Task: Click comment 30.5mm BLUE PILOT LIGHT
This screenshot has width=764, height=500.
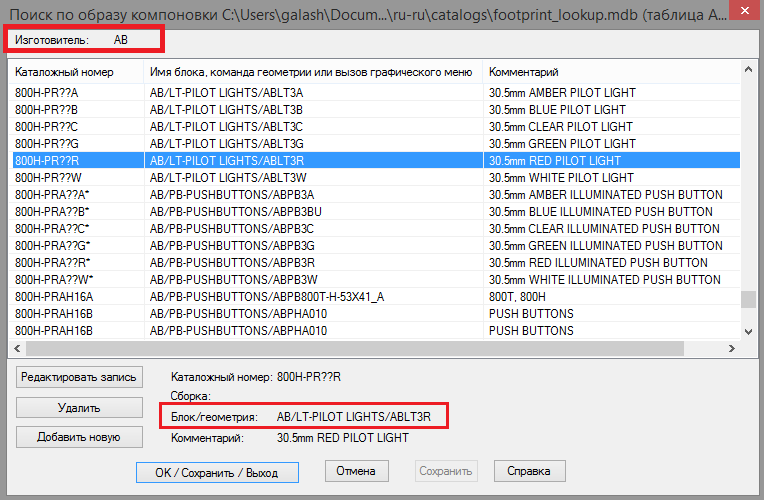Action: coord(557,110)
